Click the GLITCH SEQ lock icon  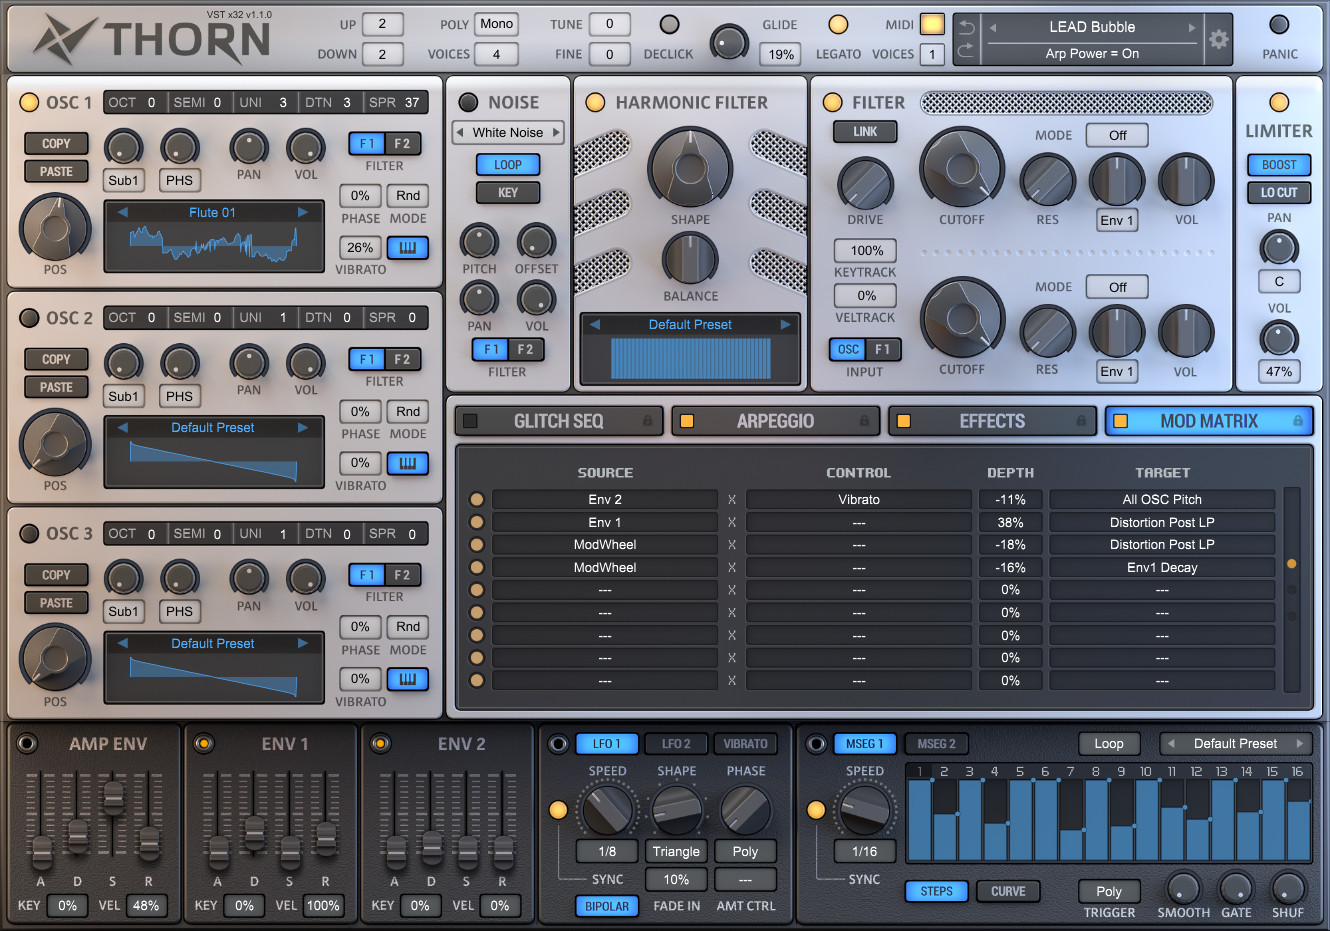(x=648, y=421)
